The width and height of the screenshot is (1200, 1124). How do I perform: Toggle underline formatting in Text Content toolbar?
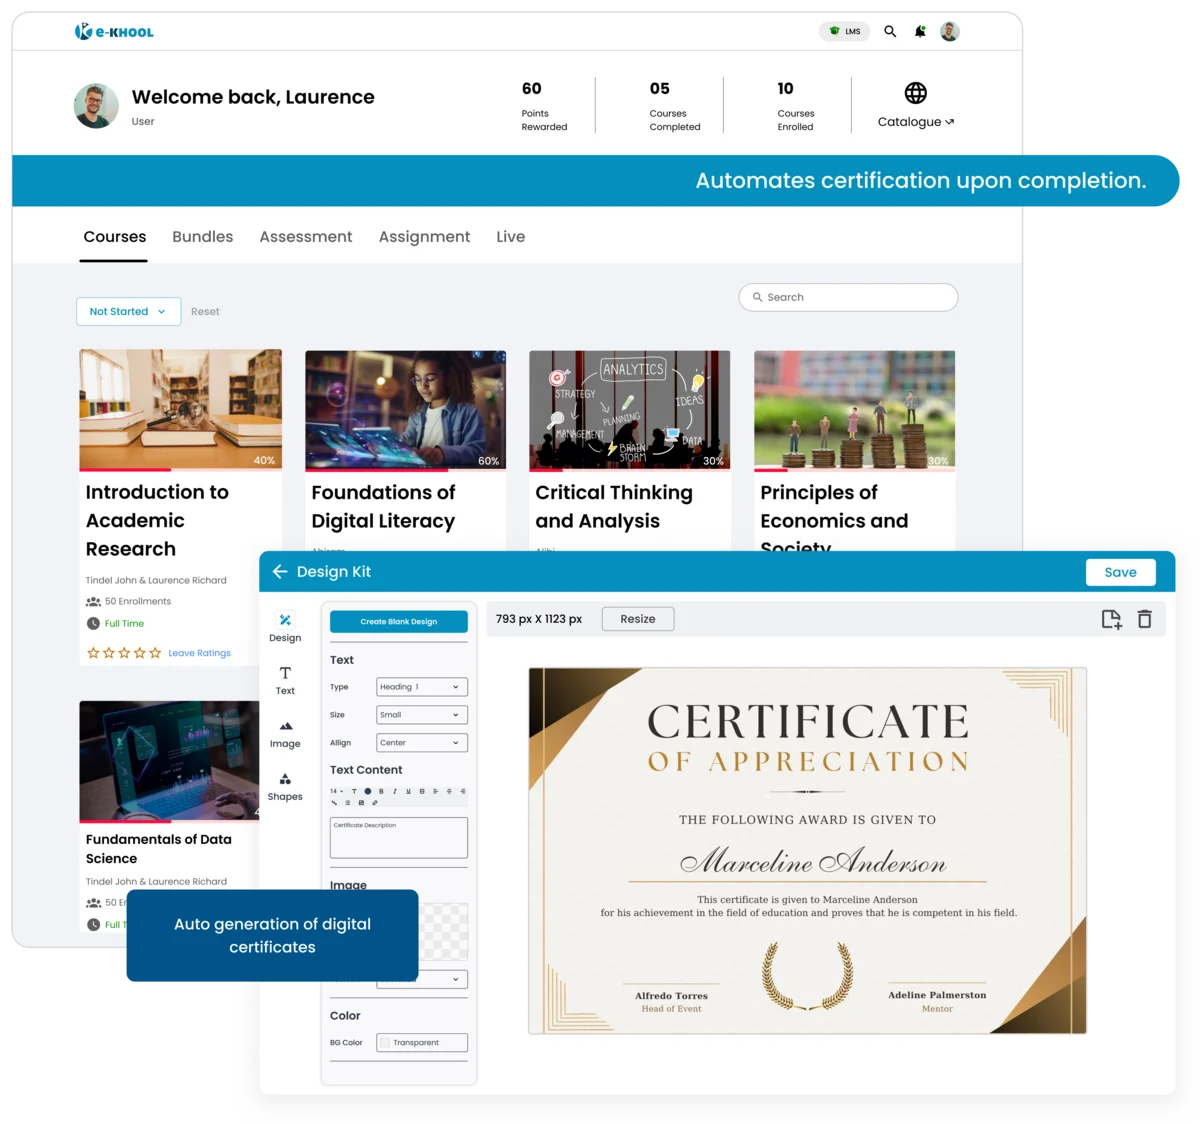click(x=409, y=791)
